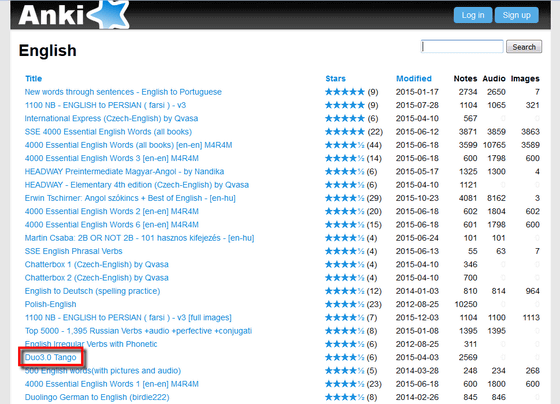Open 1100 NB Persian v3 [full images] deck

pos(128,317)
